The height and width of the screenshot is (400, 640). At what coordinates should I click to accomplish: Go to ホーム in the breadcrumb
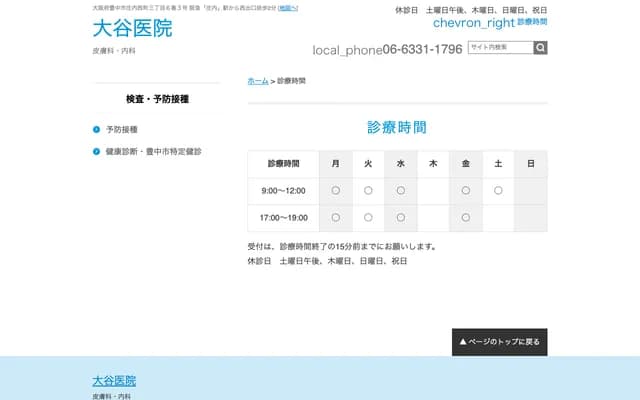pos(257,80)
